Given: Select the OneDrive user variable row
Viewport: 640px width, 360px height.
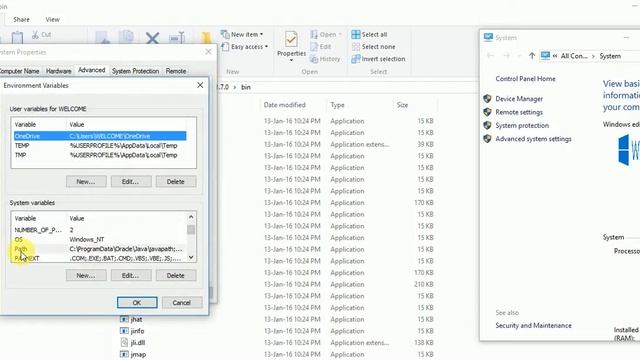Looking at the screenshot, I should point(100,136).
